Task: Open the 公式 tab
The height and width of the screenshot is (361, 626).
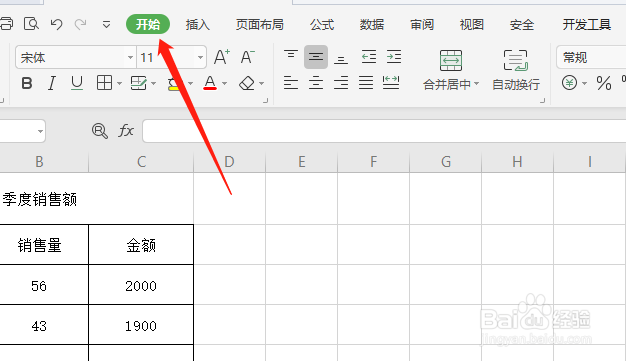Action: (x=322, y=25)
